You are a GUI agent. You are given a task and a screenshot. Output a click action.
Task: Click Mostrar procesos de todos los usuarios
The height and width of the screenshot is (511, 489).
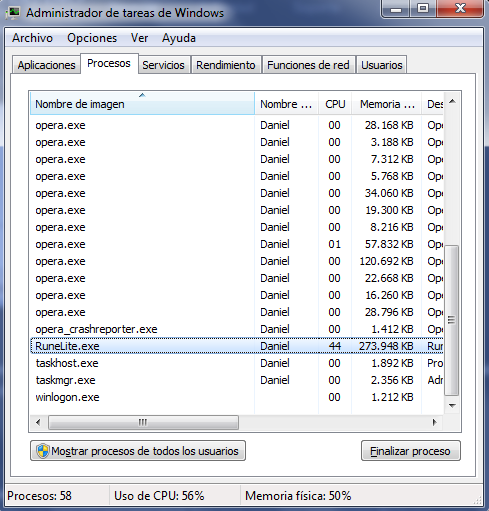click(138, 451)
